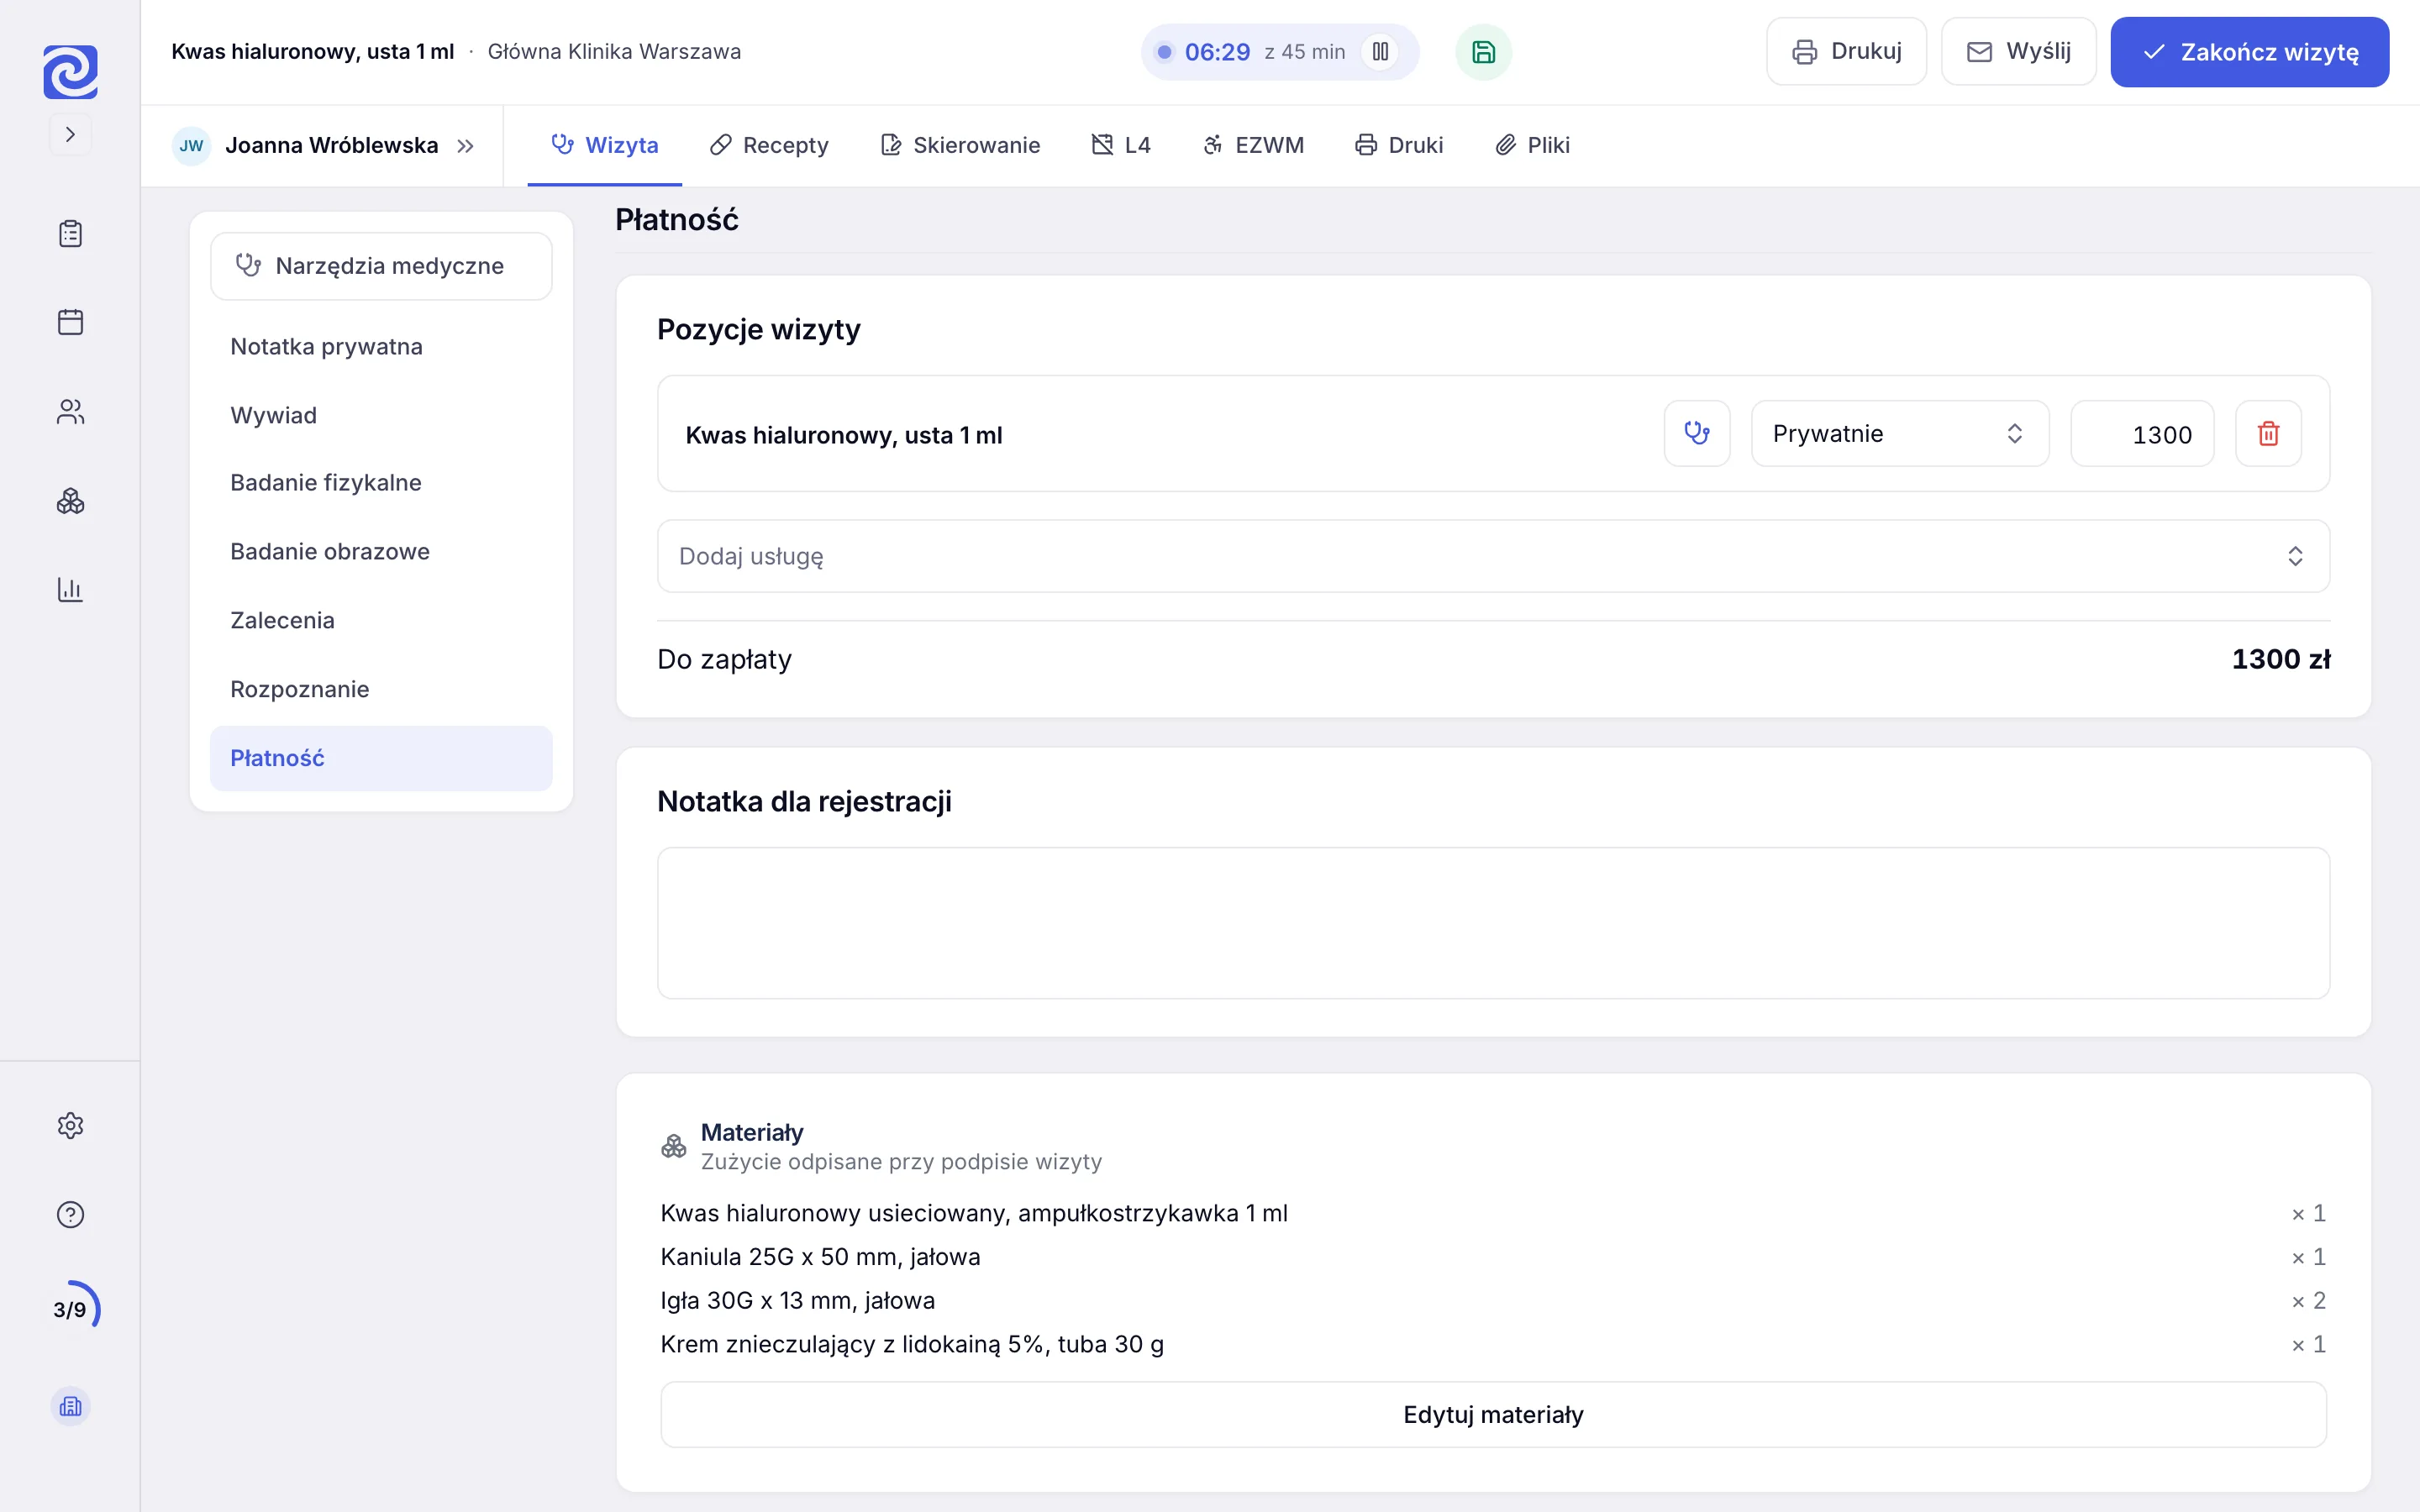The width and height of the screenshot is (2420, 1512).
Task: Pause the visit timer
Action: click(x=1380, y=51)
